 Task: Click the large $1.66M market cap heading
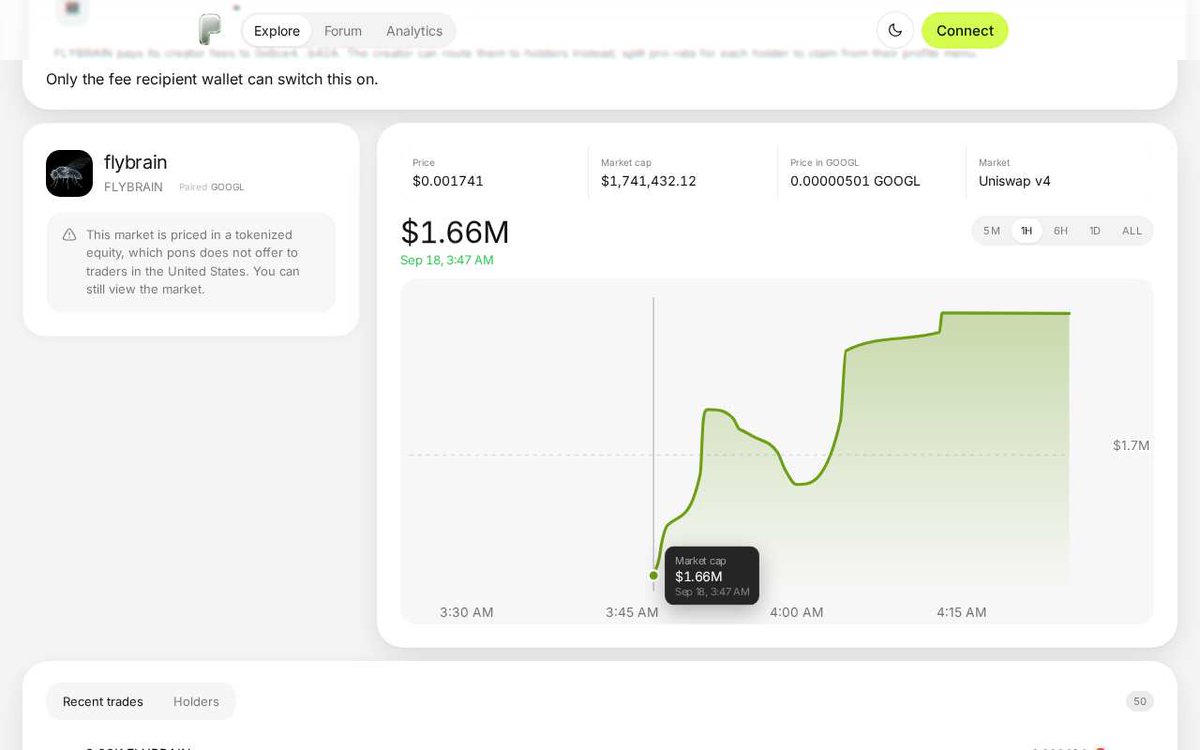tap(455, 232)
